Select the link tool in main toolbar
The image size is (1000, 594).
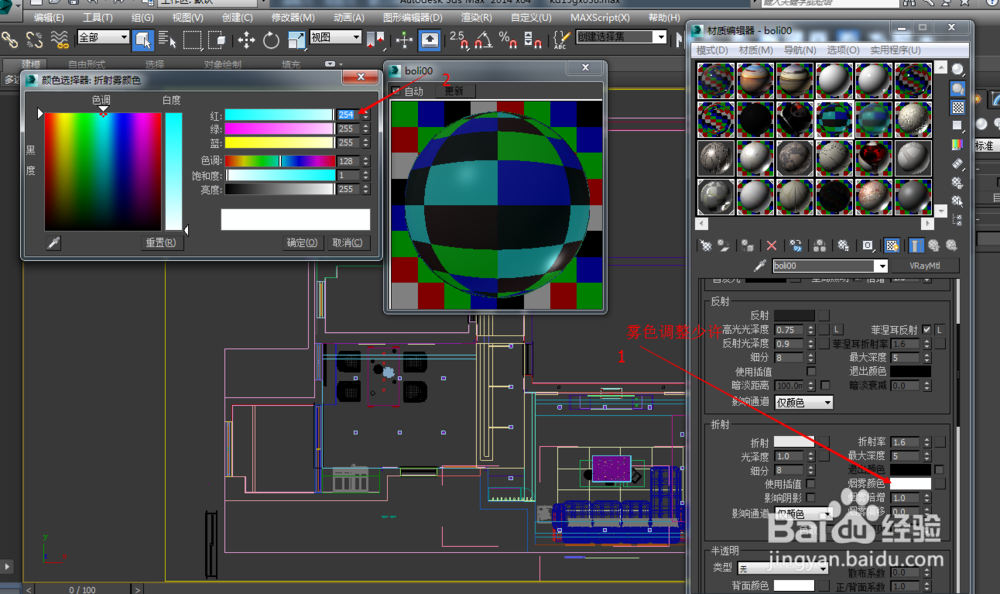click(10, 40)
